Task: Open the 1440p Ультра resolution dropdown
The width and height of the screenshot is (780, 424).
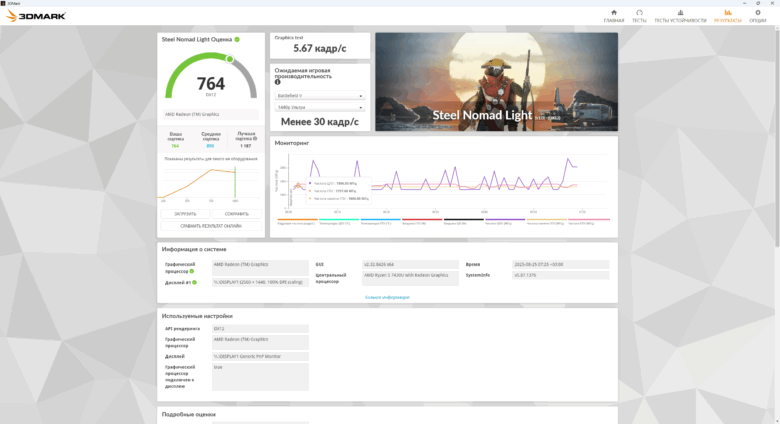Action: tap(320, 107)
